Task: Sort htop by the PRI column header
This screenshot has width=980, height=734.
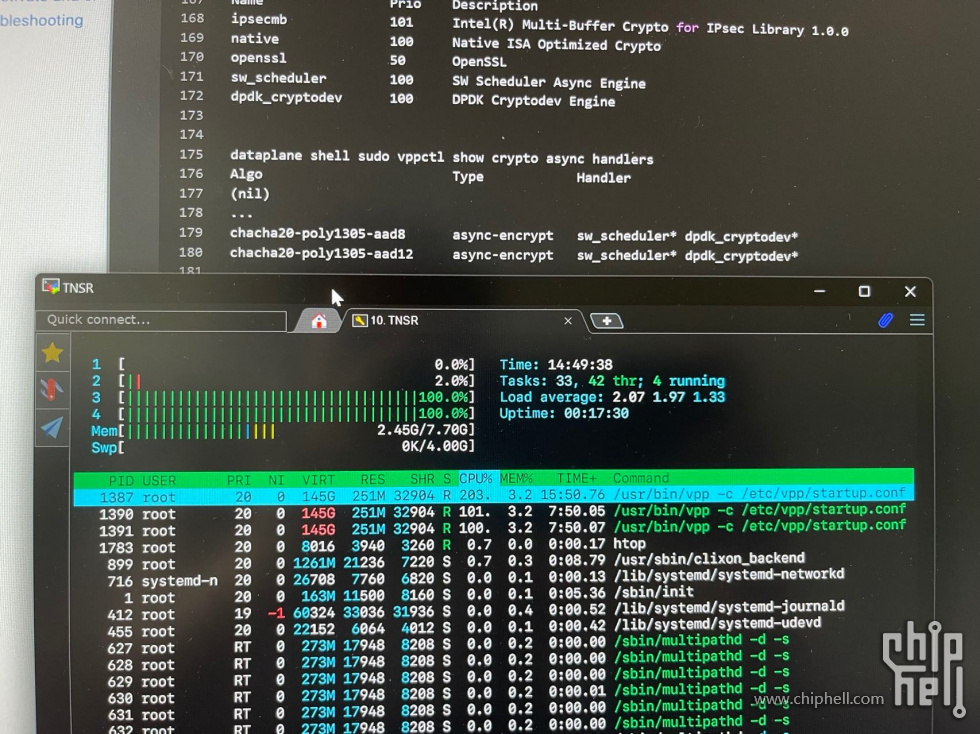Action: [238, 480]
